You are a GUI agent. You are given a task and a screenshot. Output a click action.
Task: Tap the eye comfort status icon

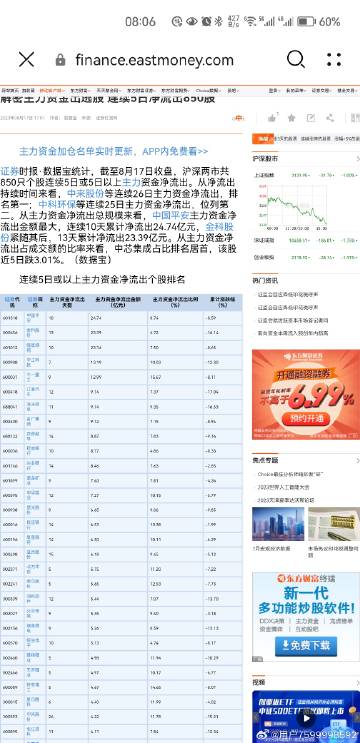coord(191,22)
